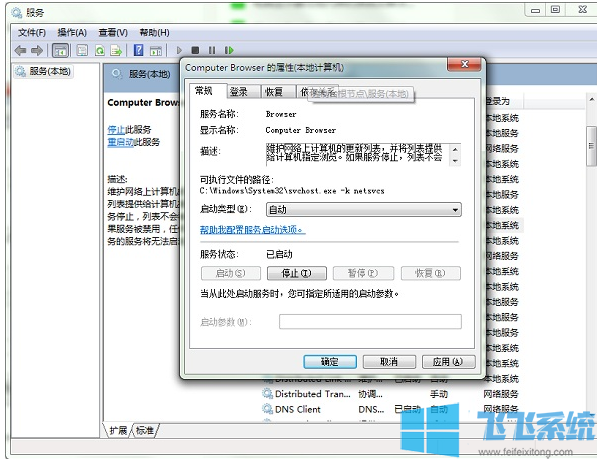The width and height of the screenshot is (597, 459).
Task: Select 服务(本地) in left tree pane
Action: [x=43, y=71]
